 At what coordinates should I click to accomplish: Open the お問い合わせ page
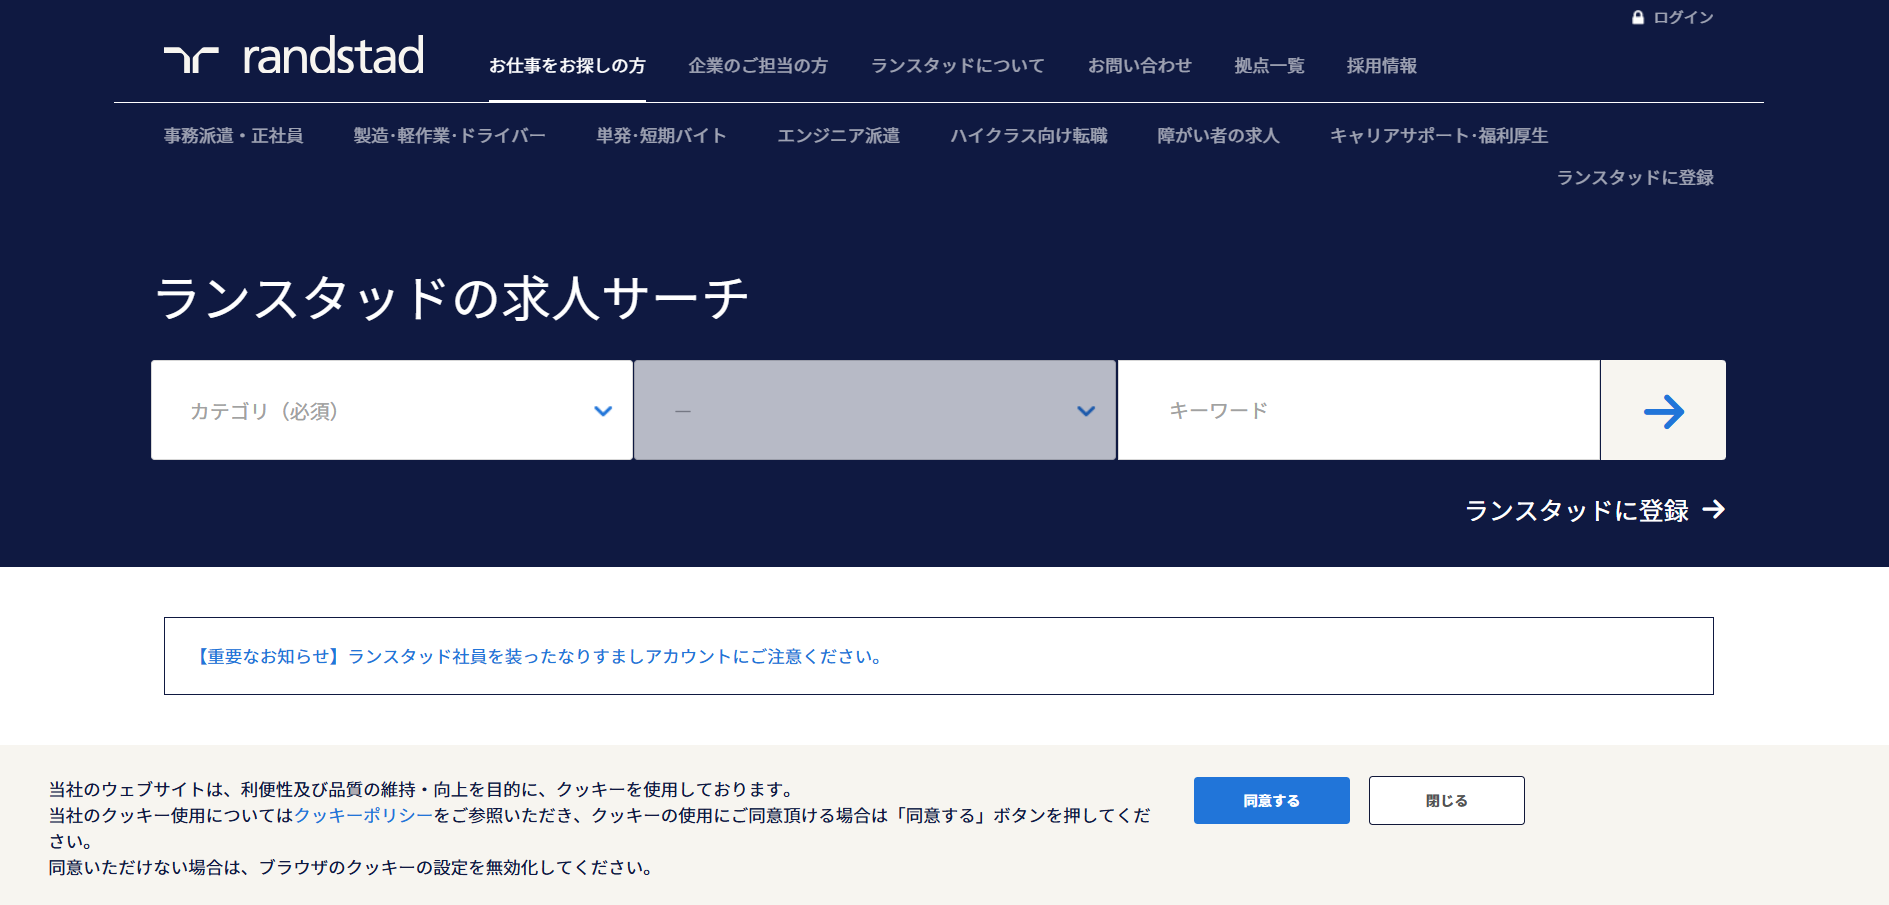[1139, 66]
